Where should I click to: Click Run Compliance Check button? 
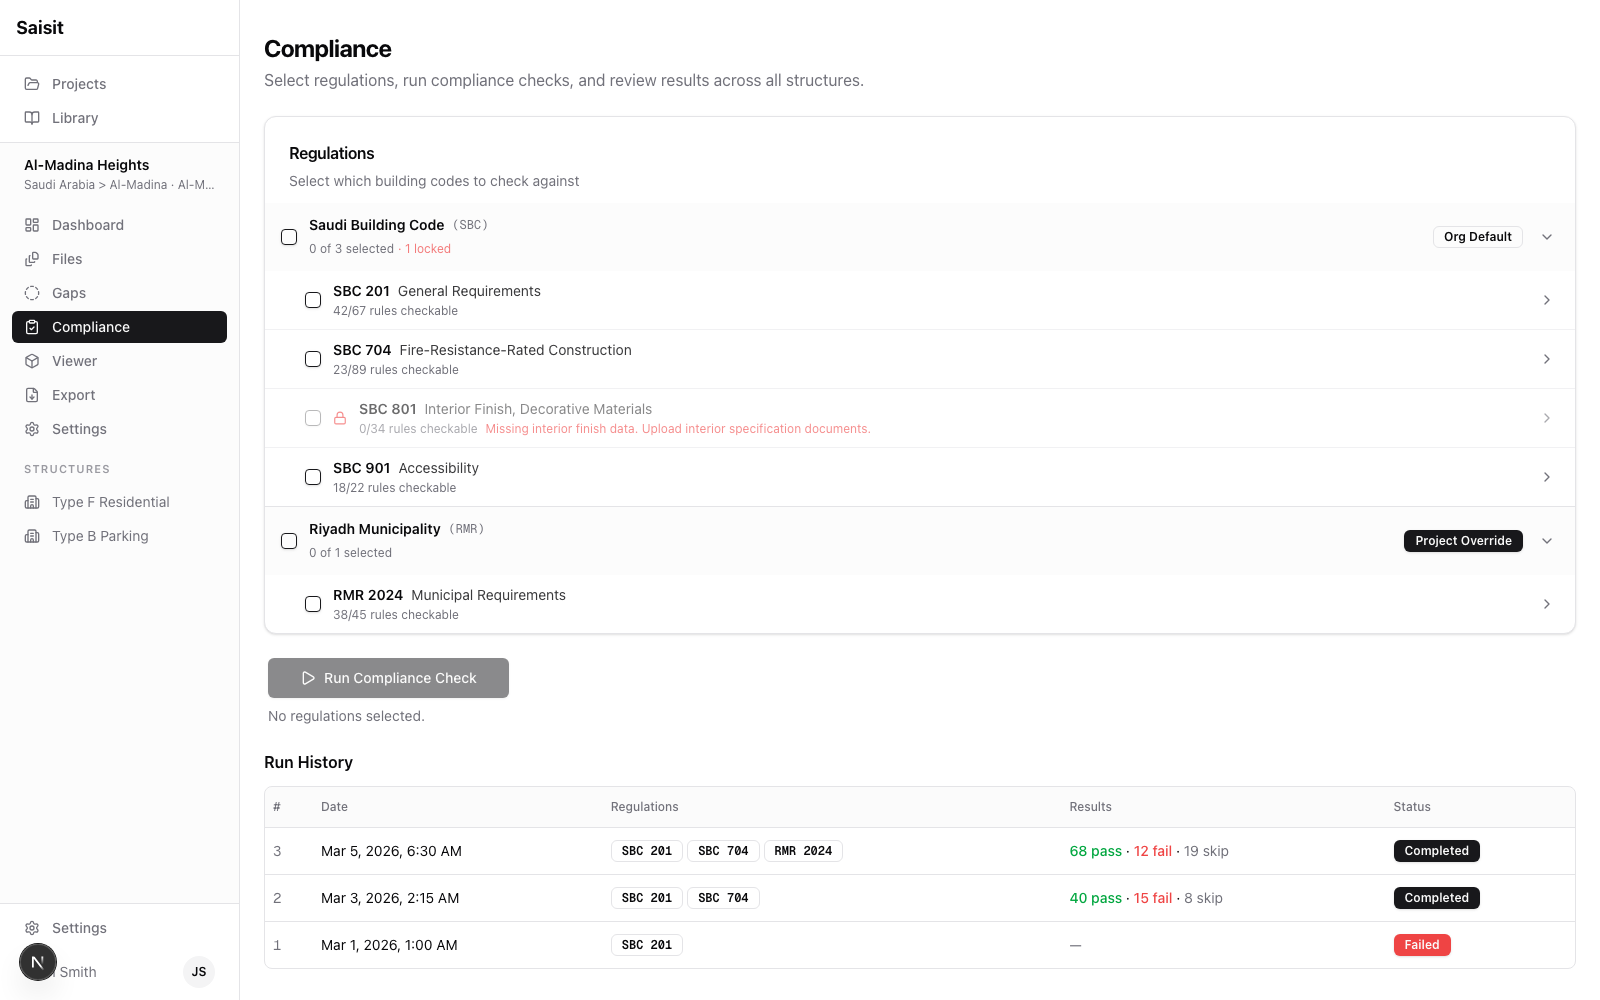pos(388,678)
